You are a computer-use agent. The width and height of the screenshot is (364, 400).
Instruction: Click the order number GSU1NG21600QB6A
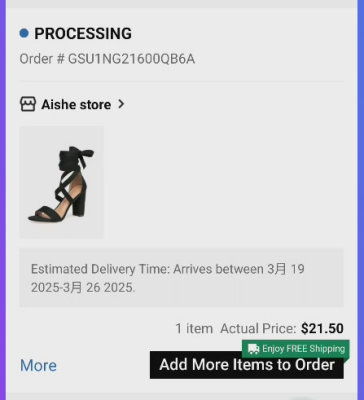pyautogui.click(x=131, y=59)
